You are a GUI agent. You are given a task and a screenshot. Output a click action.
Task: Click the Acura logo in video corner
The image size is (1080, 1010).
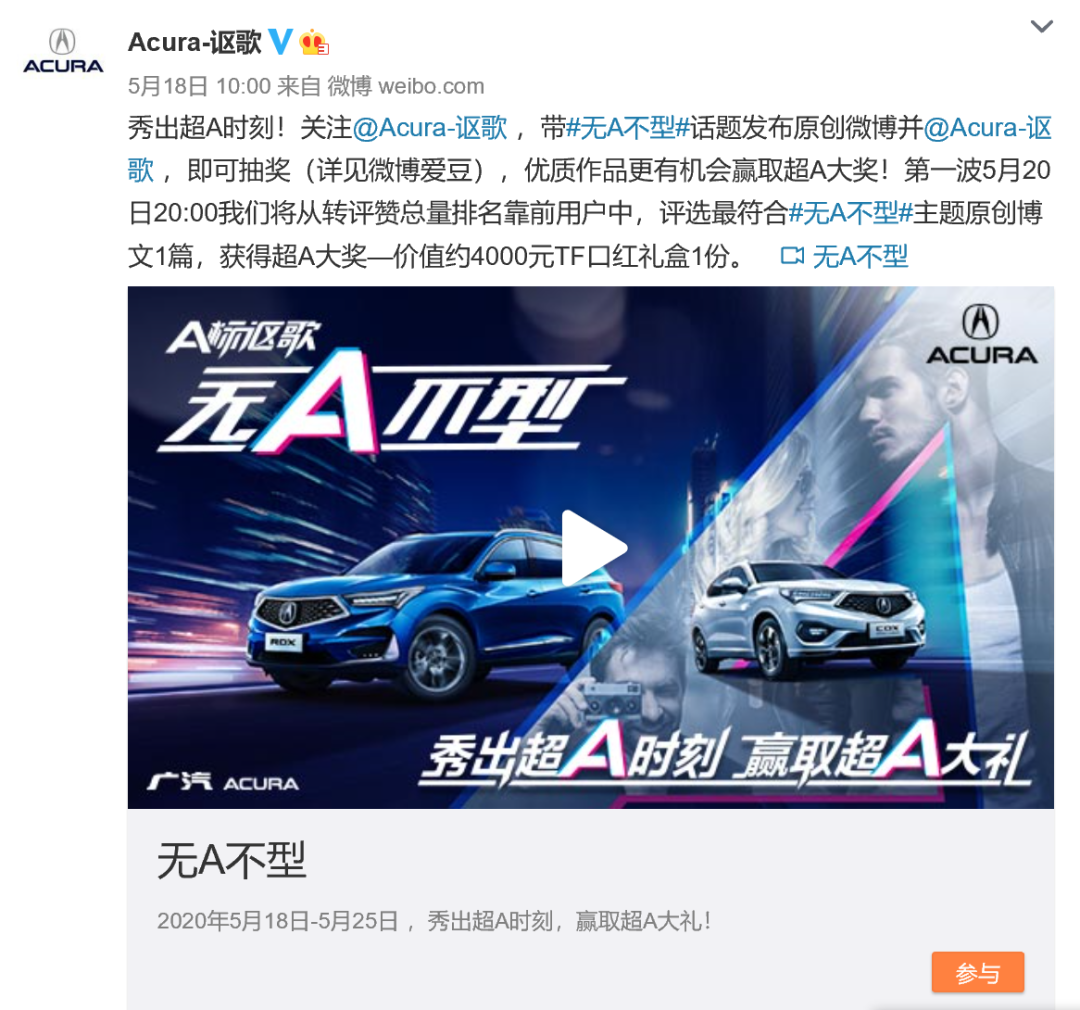coord(982,335)
